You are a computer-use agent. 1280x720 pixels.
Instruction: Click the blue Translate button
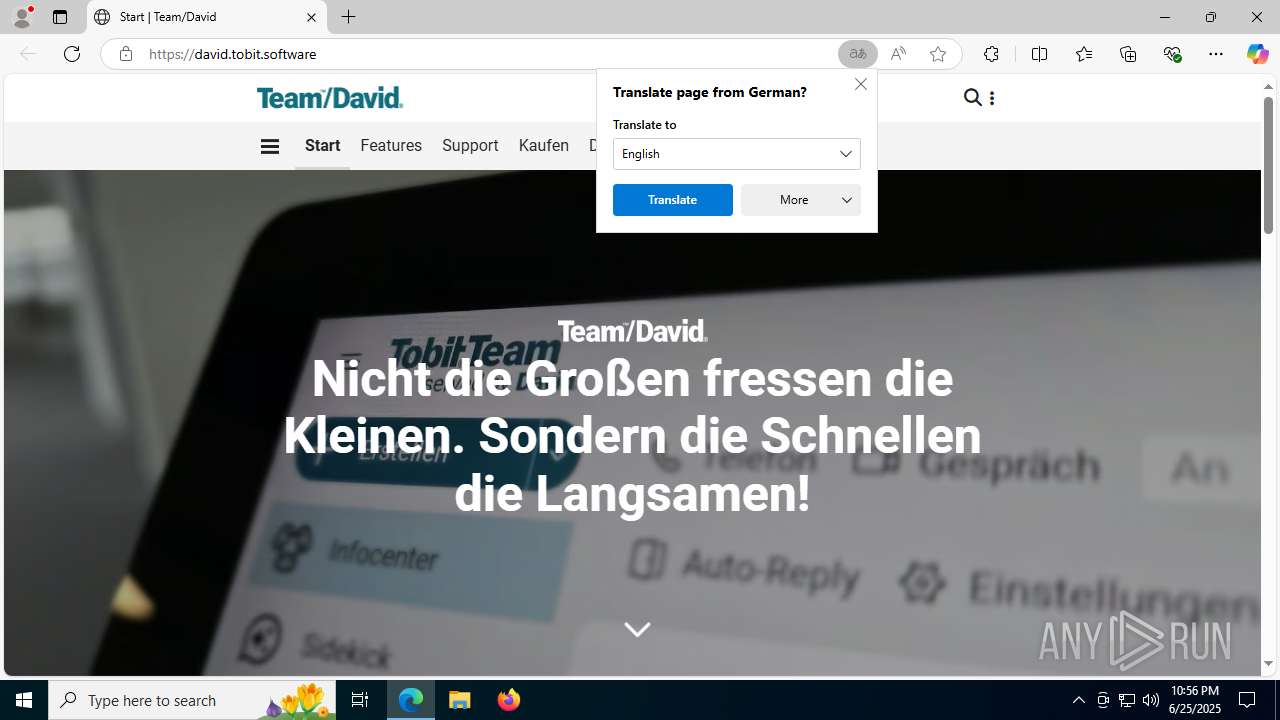coord(673,200)
